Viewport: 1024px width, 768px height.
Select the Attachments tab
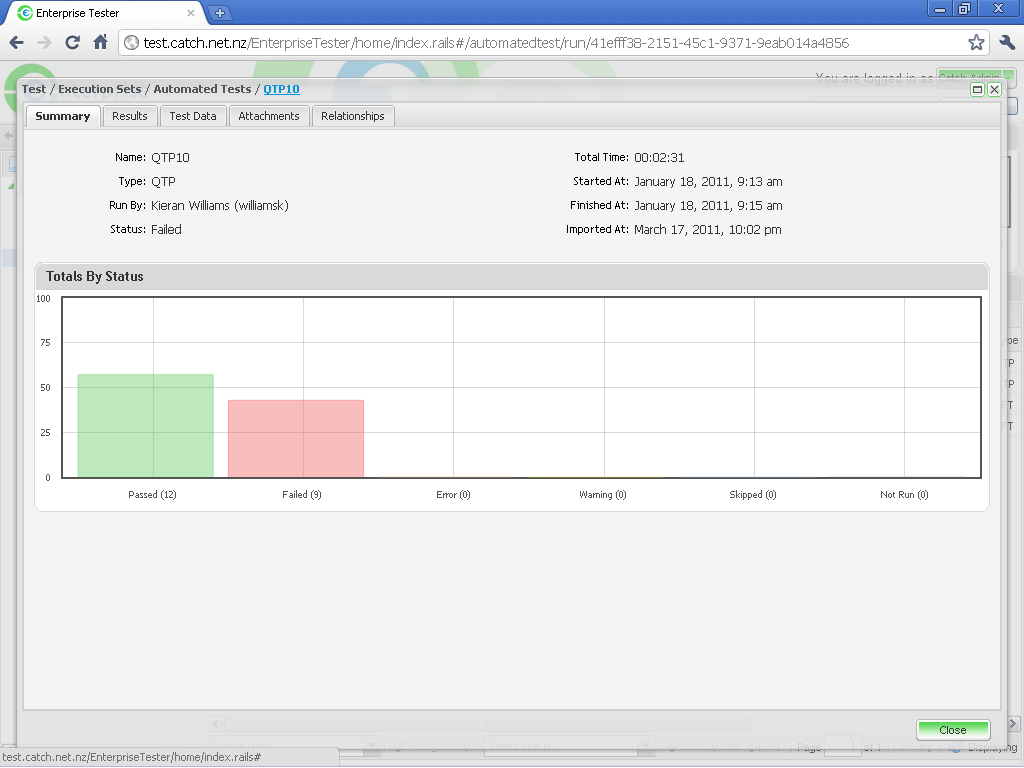[x=269, y=116]
